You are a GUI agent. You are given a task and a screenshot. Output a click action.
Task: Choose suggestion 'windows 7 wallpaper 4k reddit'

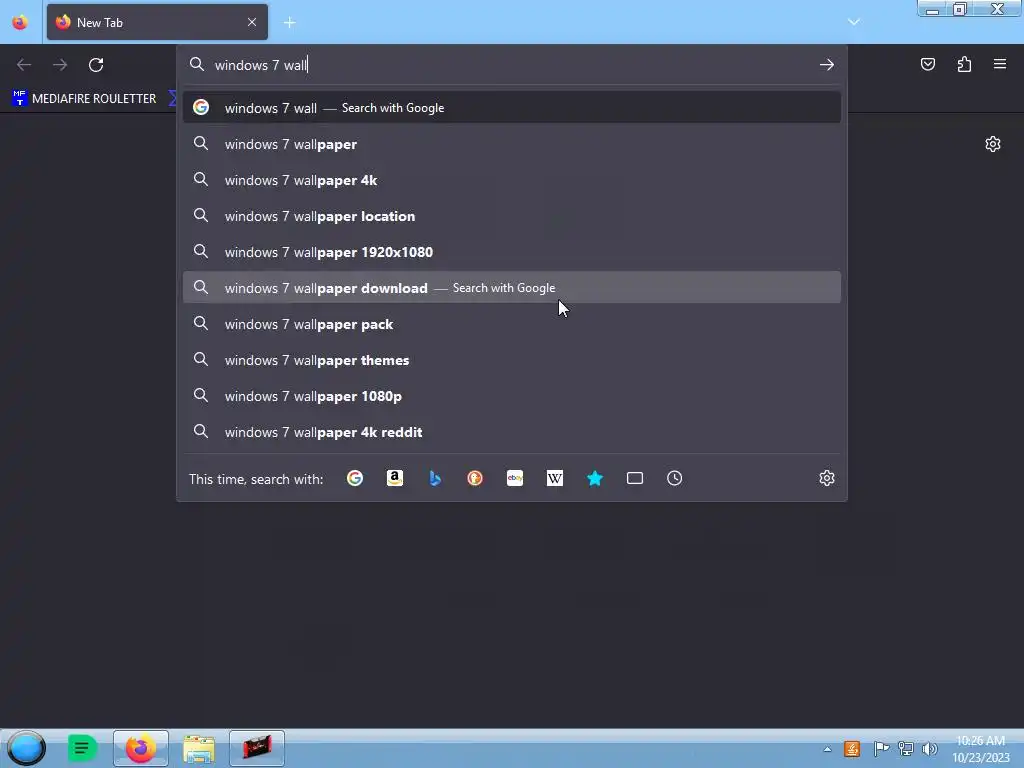point(512,432)
